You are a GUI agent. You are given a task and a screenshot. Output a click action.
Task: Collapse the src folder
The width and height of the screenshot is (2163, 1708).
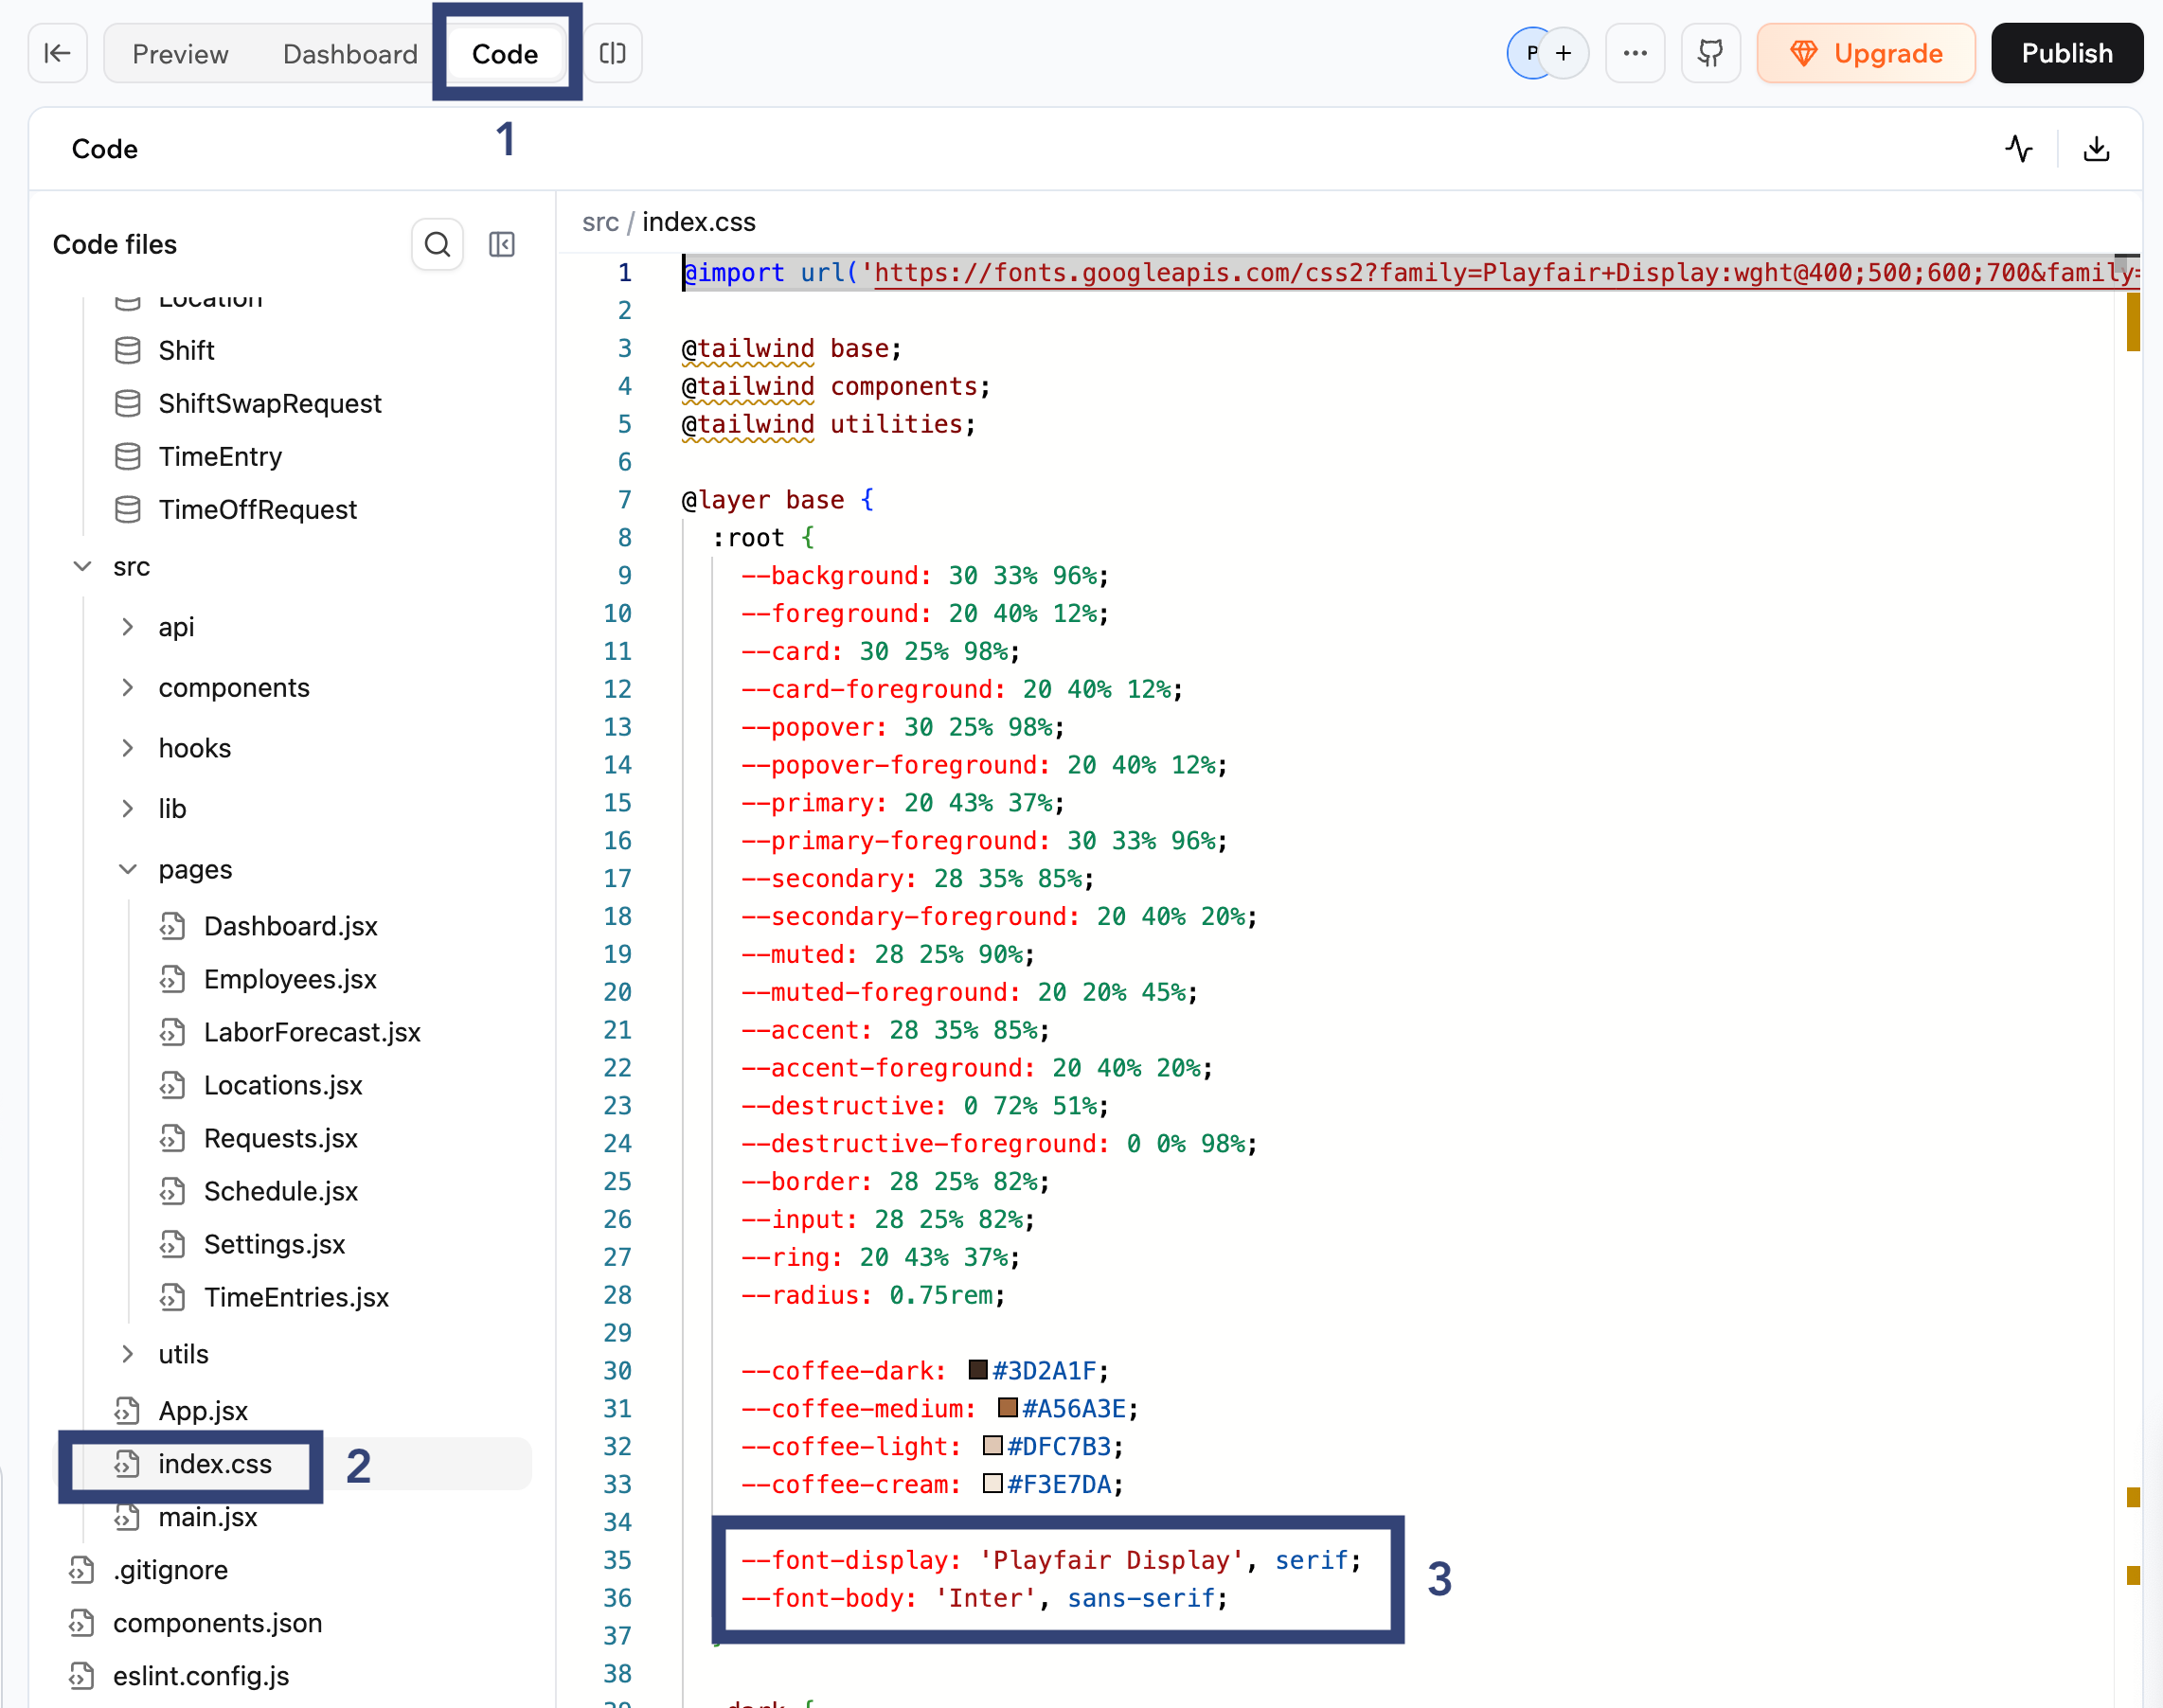(x=83, y=566)
